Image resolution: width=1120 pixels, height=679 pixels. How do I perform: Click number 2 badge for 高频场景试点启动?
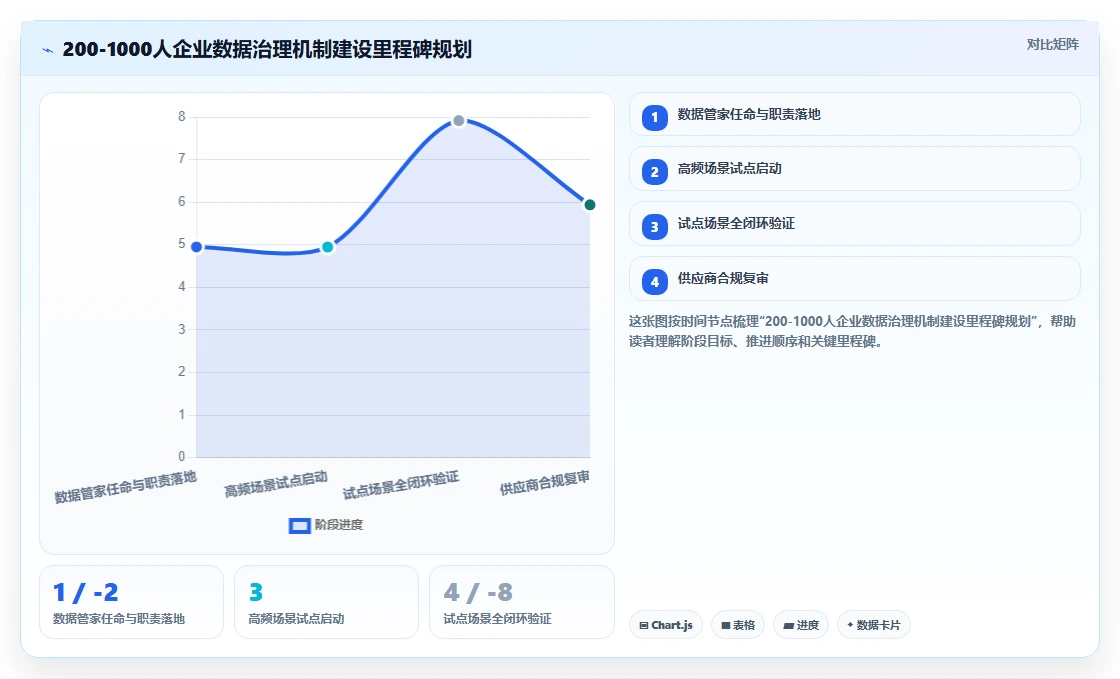tap(654, 172)
